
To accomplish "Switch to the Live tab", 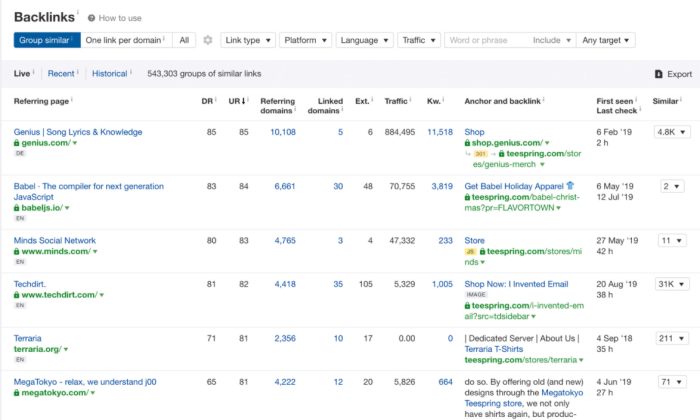I will (x=22, y=74).
